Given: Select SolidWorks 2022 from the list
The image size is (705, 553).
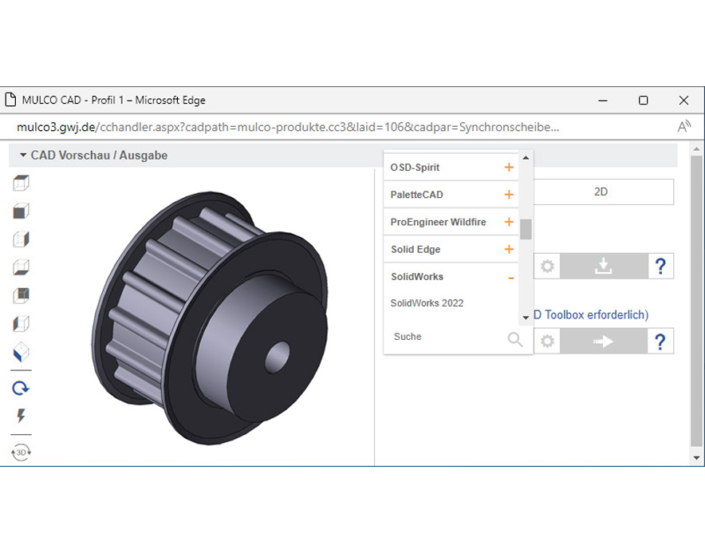Looking at the screenshot, I should 427,303.
